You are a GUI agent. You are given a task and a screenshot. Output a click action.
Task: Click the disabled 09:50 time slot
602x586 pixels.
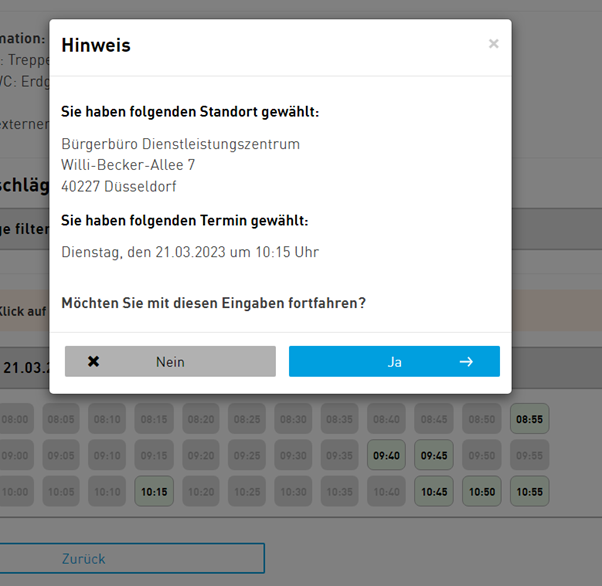pyautogui.click(x=482, y=455)
